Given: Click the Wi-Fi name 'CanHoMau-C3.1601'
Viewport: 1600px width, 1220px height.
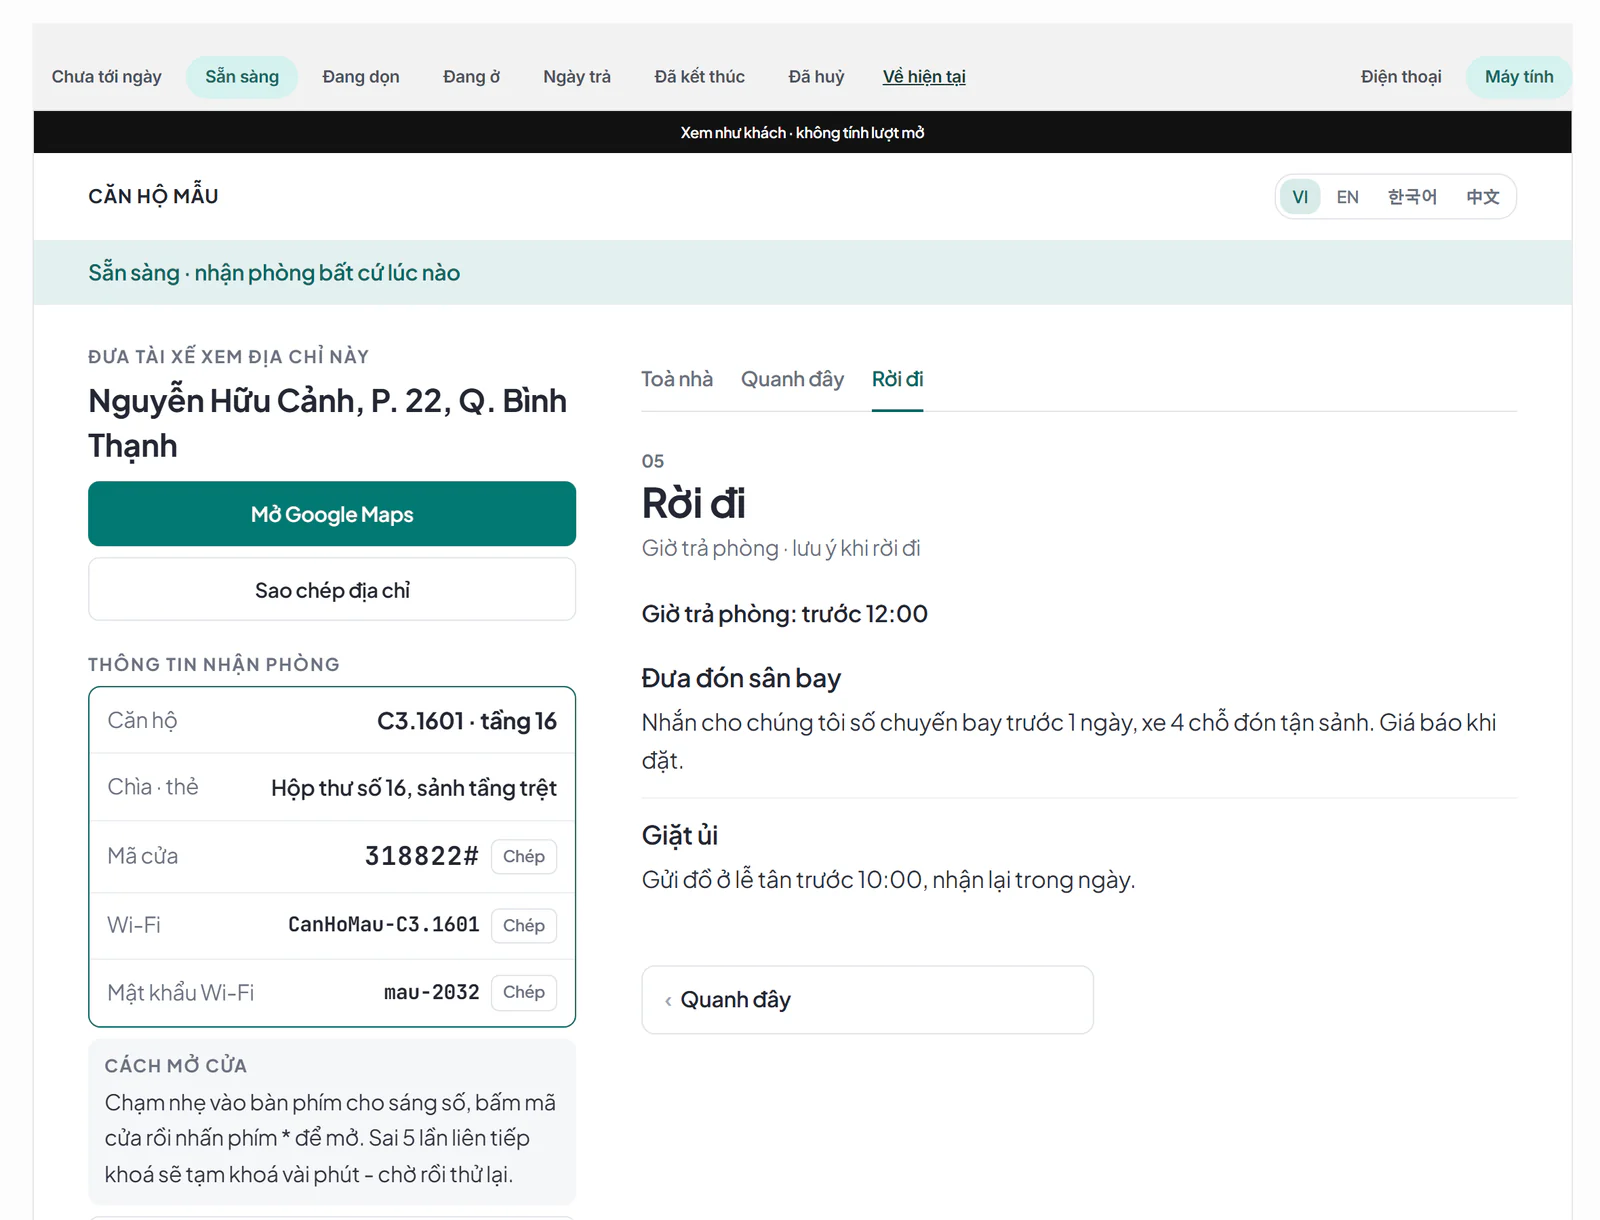Looking at the screenshot, I should pos(384,925).
